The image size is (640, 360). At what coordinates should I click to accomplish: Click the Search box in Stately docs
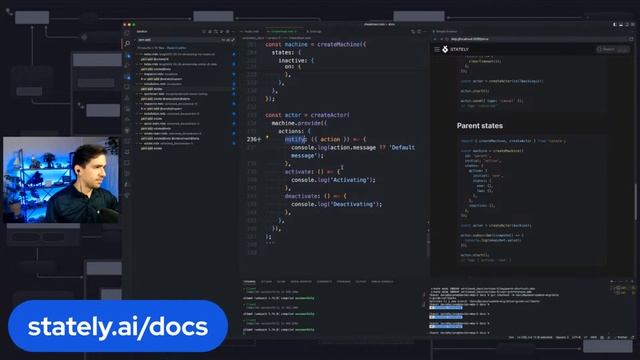pyautogui.click(x=612, y=49)
